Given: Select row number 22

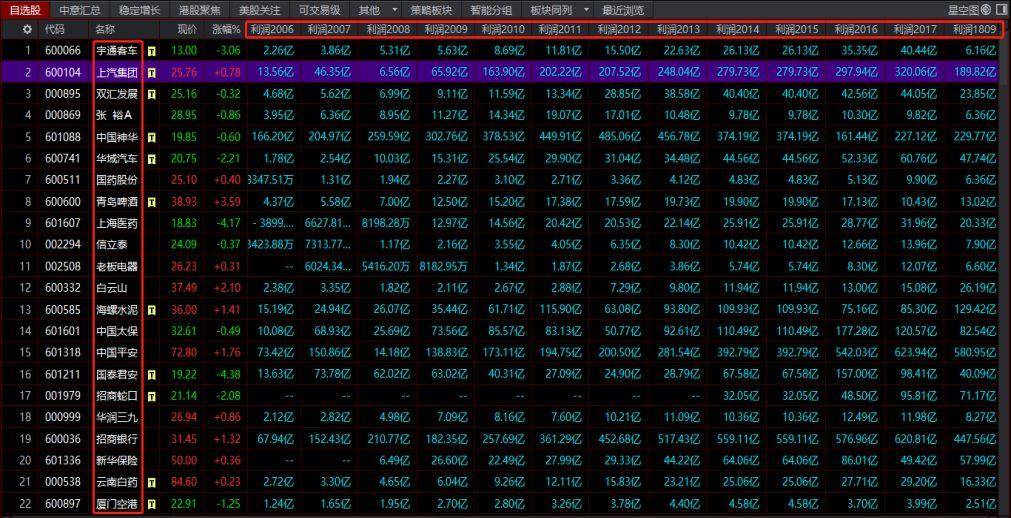Looking at the screenshot, I should pyautogui.click(x=25, y=504).
